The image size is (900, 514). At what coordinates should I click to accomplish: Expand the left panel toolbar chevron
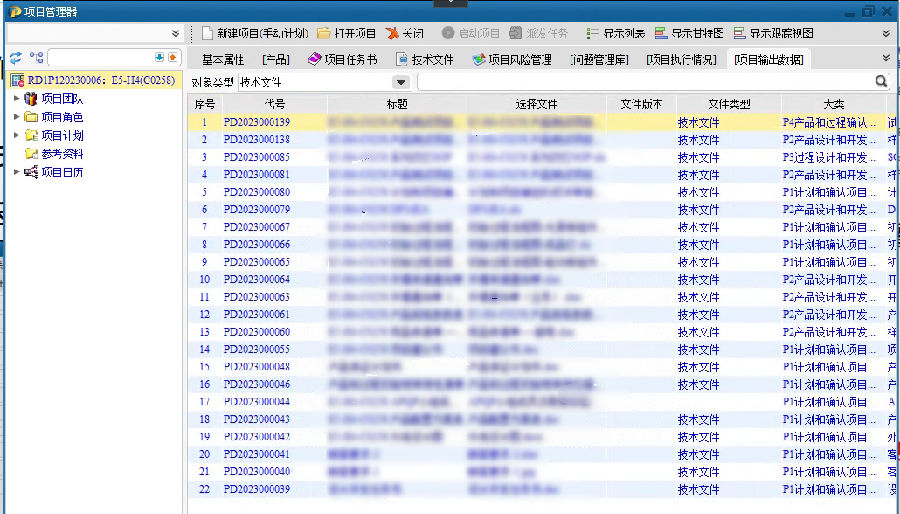point(175,33)
